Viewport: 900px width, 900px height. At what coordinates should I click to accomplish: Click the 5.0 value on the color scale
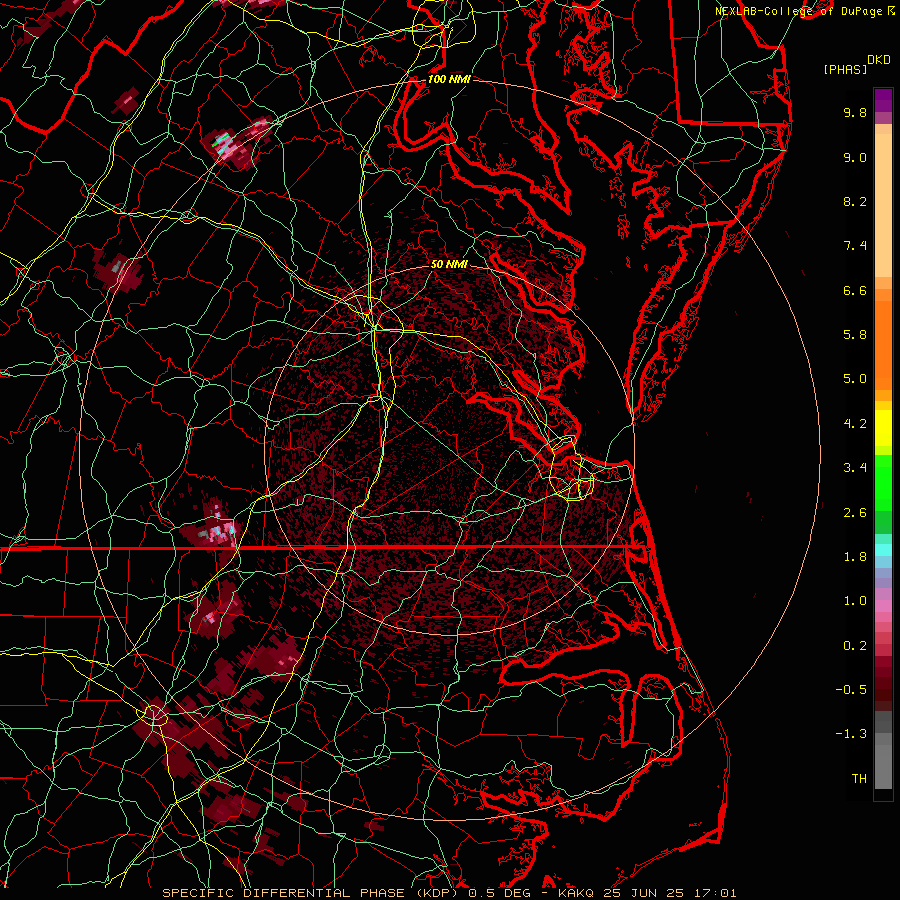click(x=855, y=379)
